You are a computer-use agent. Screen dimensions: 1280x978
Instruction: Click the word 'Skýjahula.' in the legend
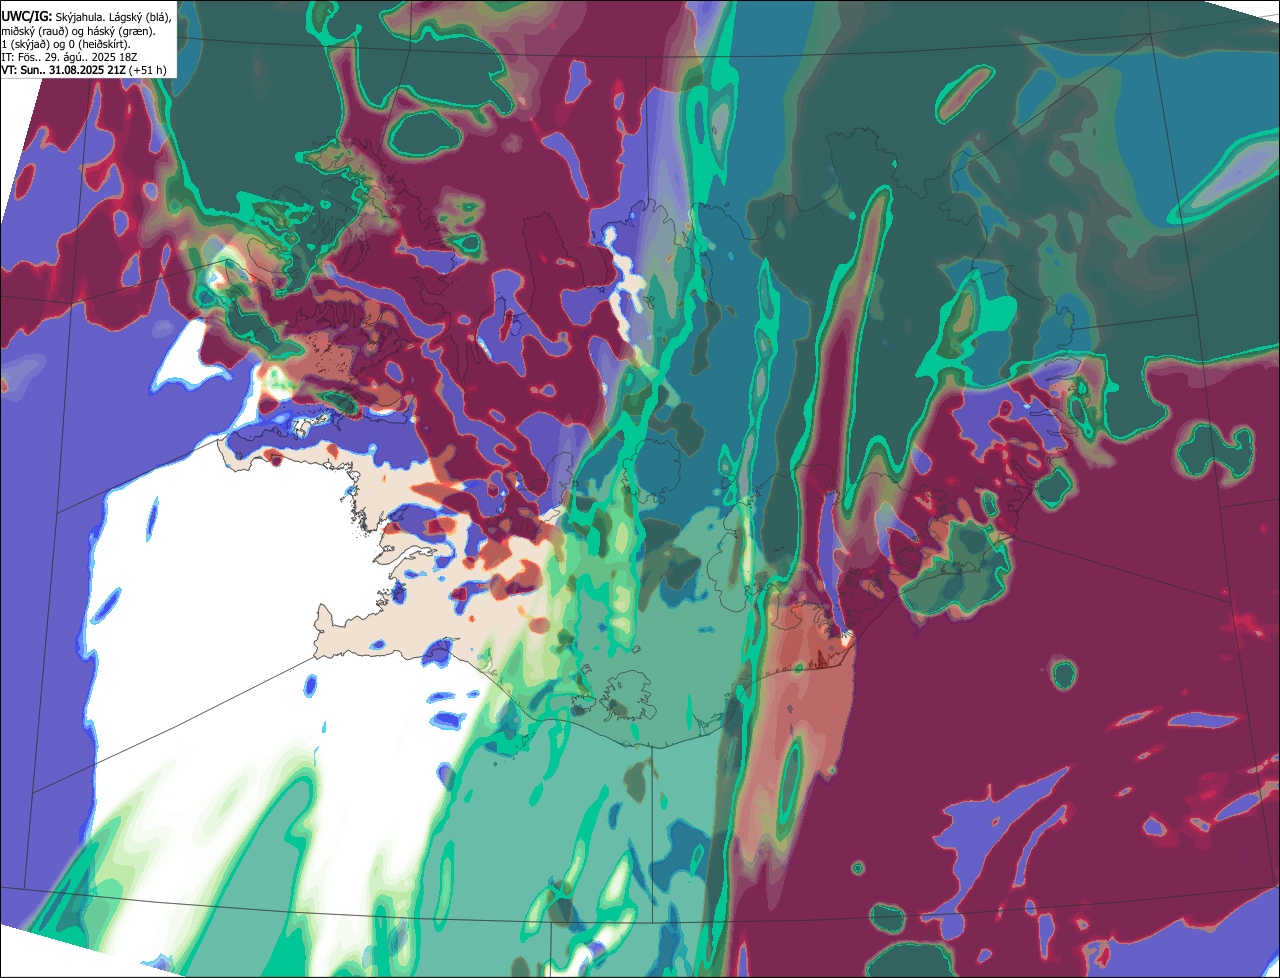[80, 18]
